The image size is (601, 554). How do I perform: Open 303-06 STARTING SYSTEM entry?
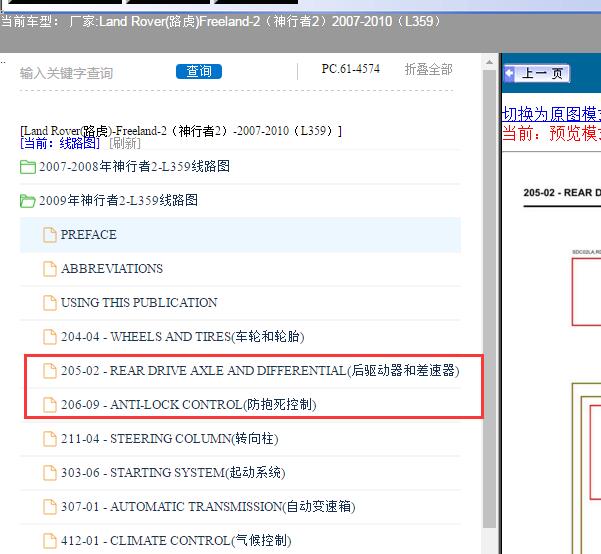173,472
